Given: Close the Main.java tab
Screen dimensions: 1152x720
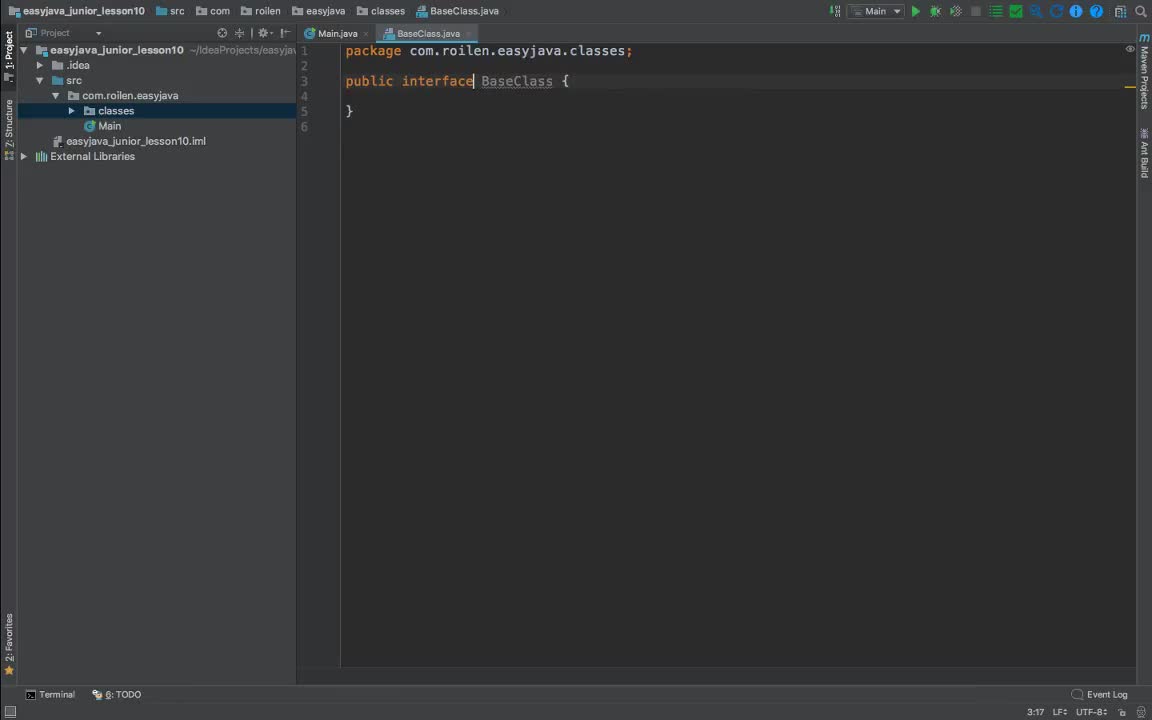Looking at the screenshot, I should tap(366, 34).
